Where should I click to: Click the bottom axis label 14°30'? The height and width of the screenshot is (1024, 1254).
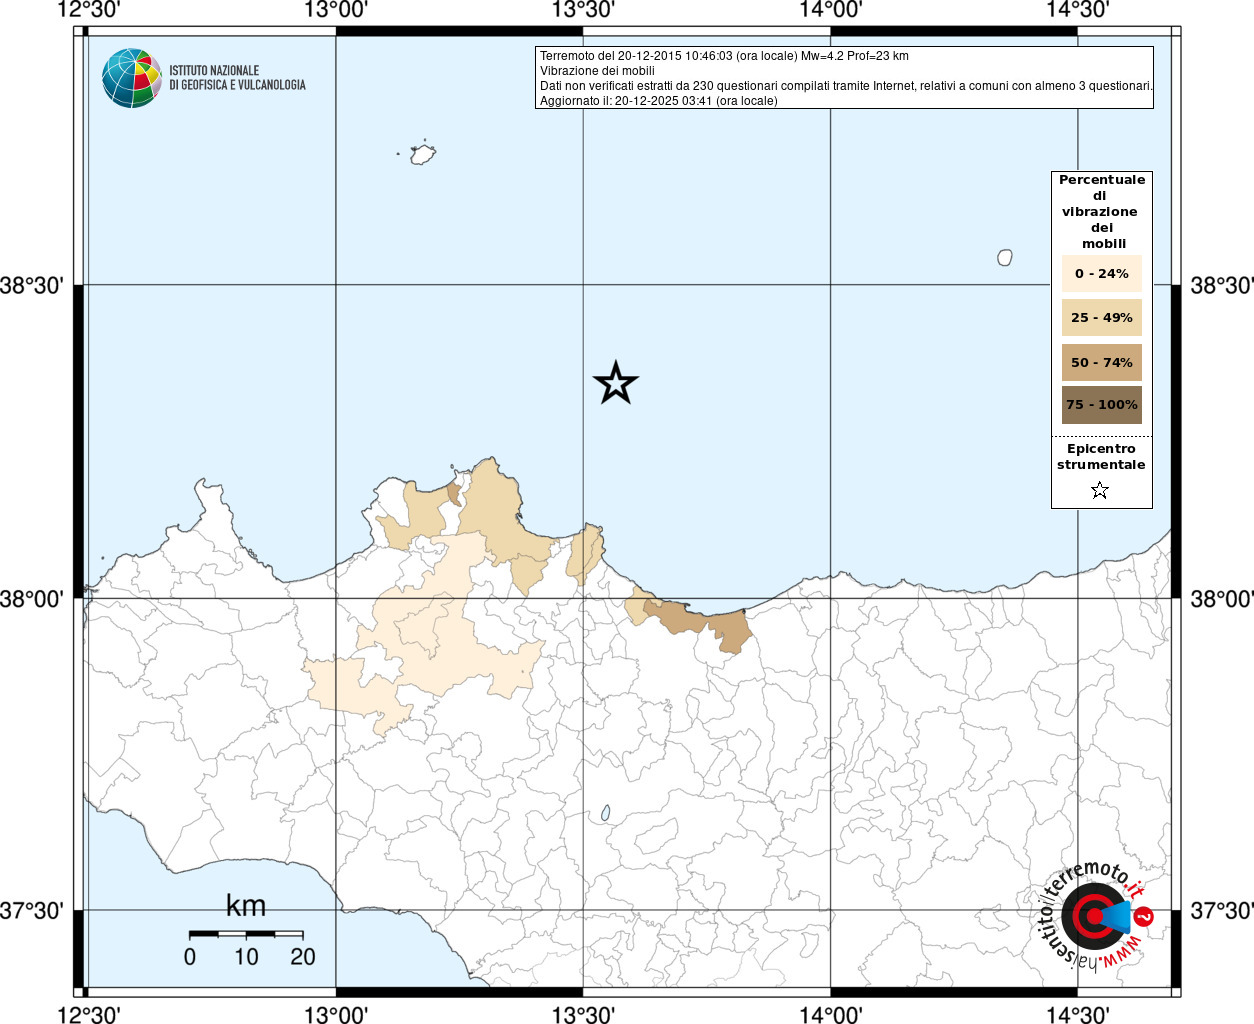tap(1078, 1015)
